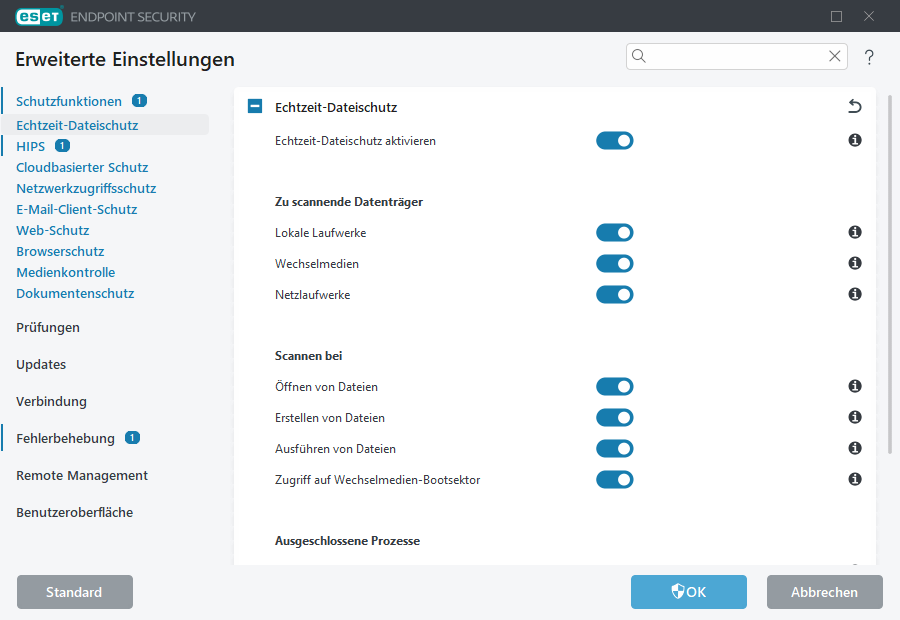Collapse the Echtzeit-Dateischutz section

(x=254, y=105)
